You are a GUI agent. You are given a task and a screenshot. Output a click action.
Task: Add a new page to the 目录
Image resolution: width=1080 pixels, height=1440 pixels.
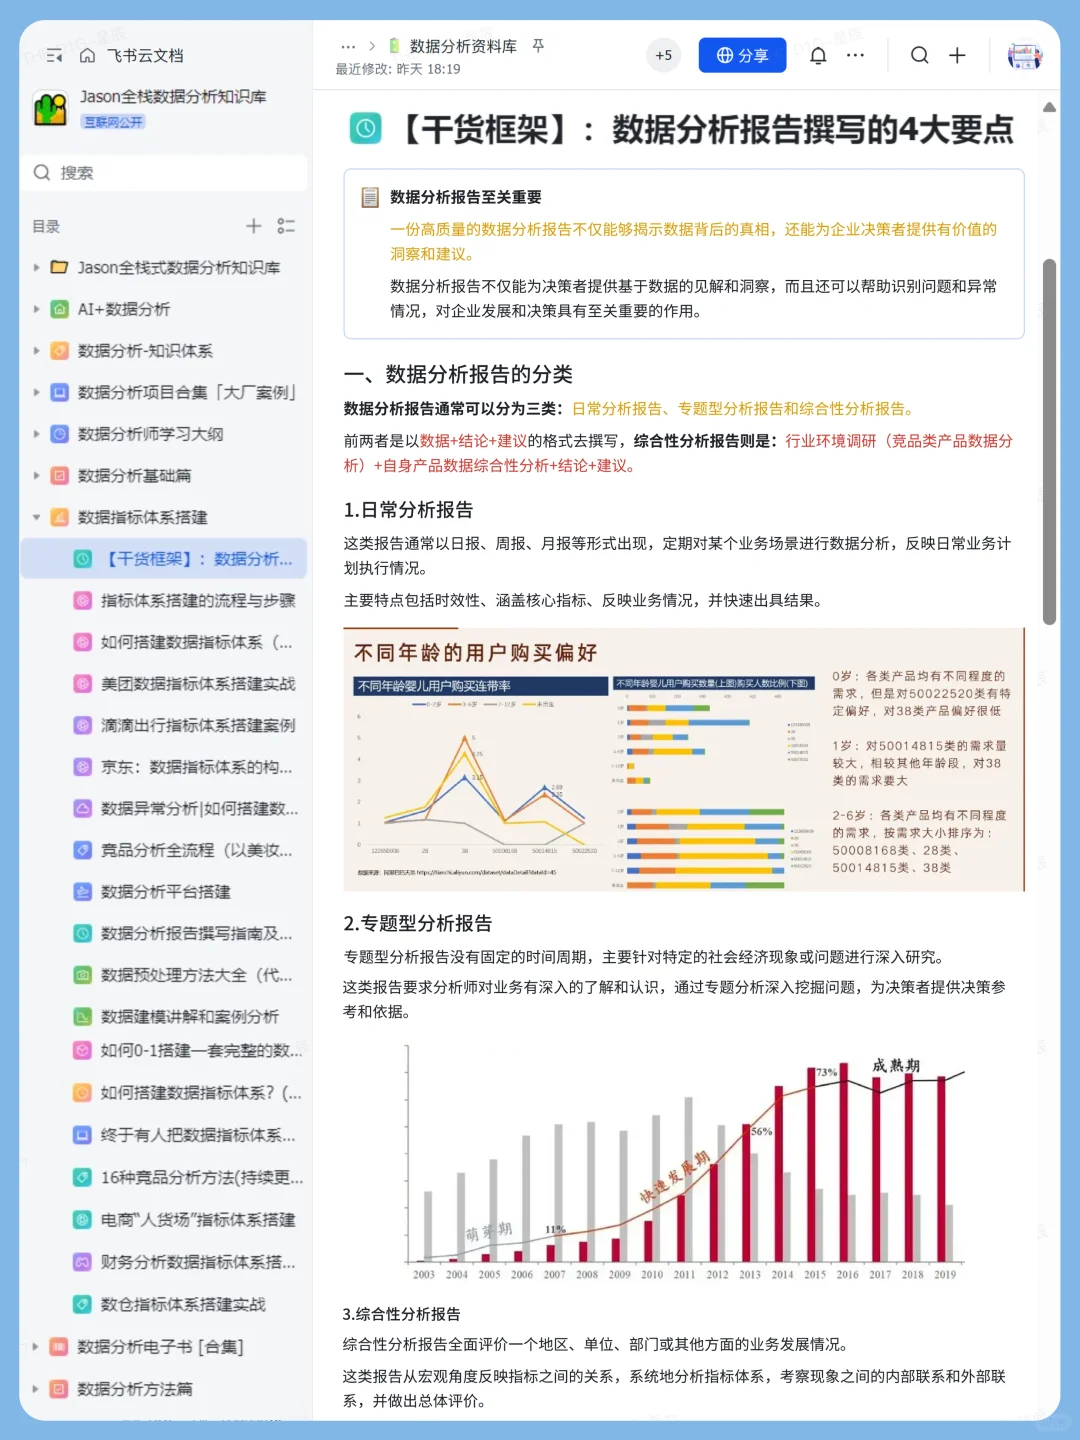254,226
